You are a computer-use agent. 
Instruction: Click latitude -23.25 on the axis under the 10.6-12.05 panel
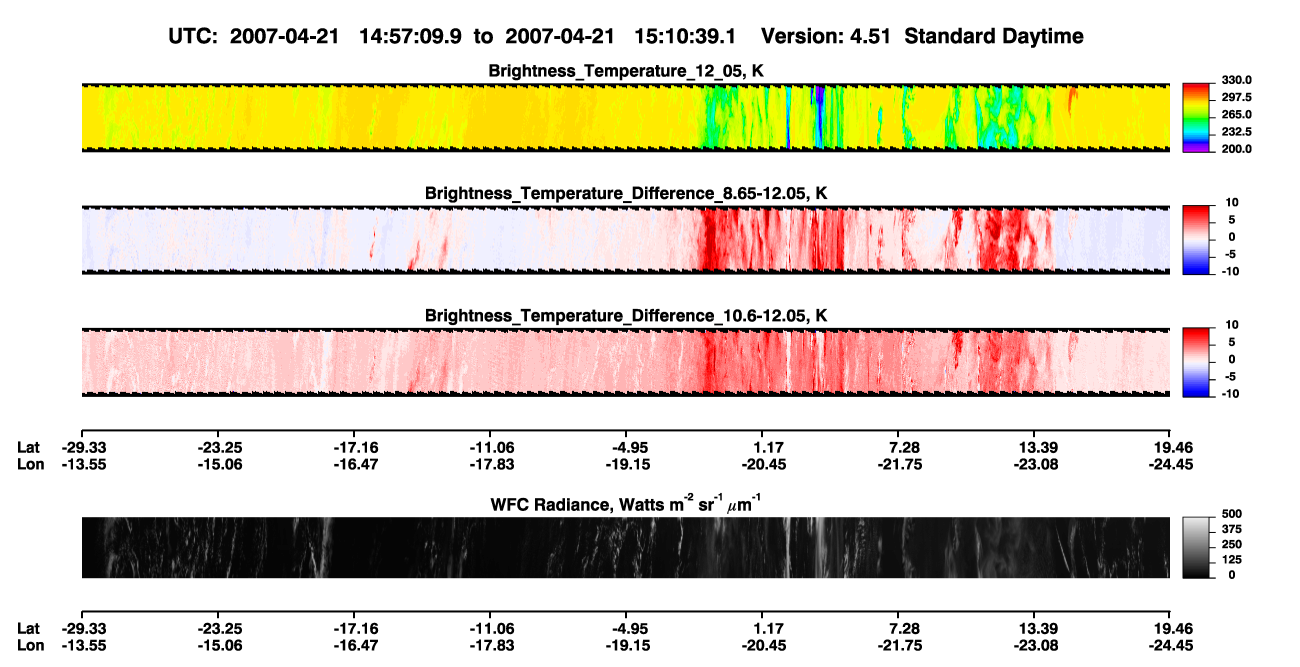click(218, 447)
